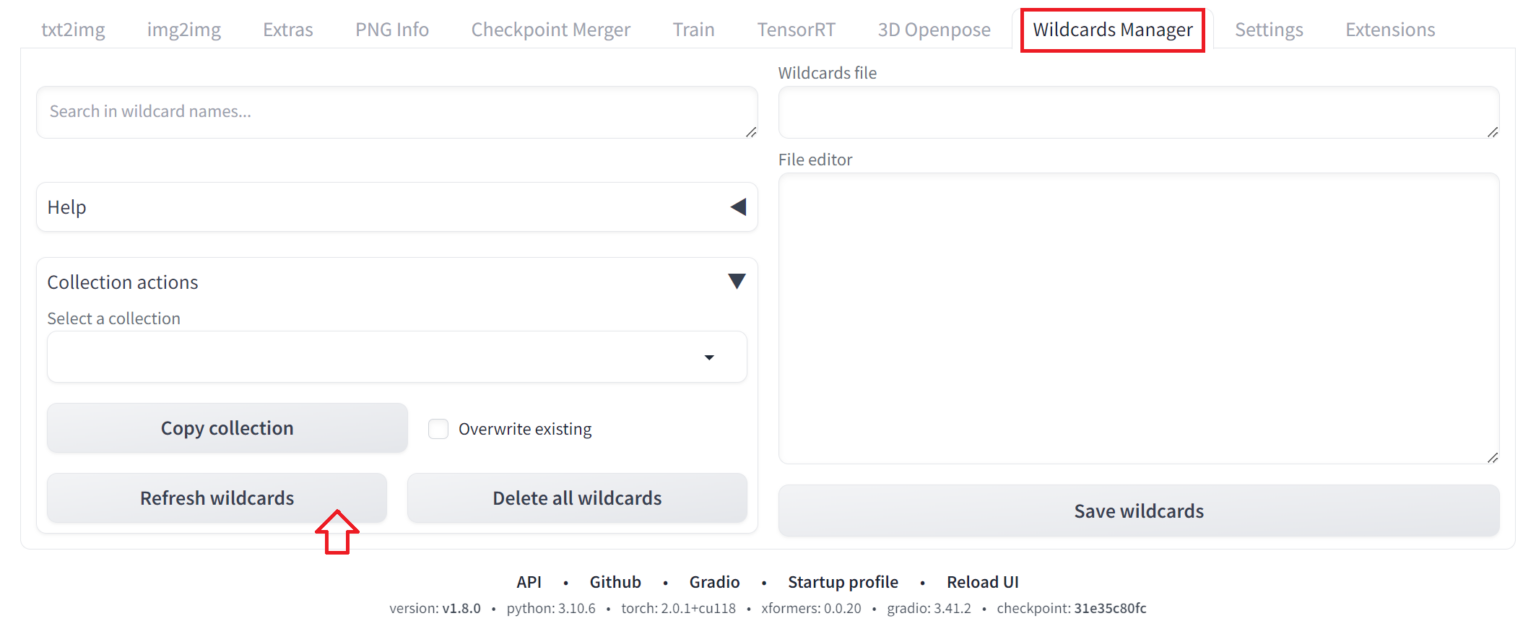Click in the wildcard names search field
1536x634 pixels.
(396, 112)
